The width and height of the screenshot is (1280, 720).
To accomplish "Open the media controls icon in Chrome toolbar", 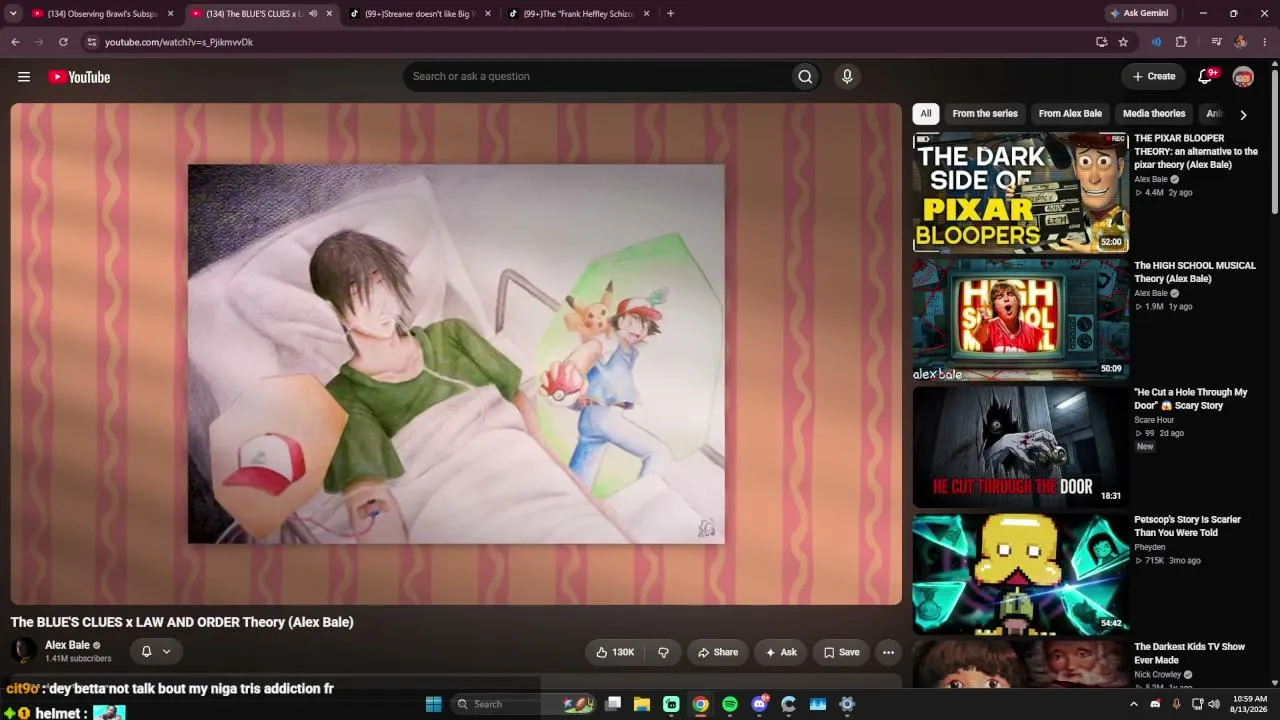I will click(x=1216, y=42).
